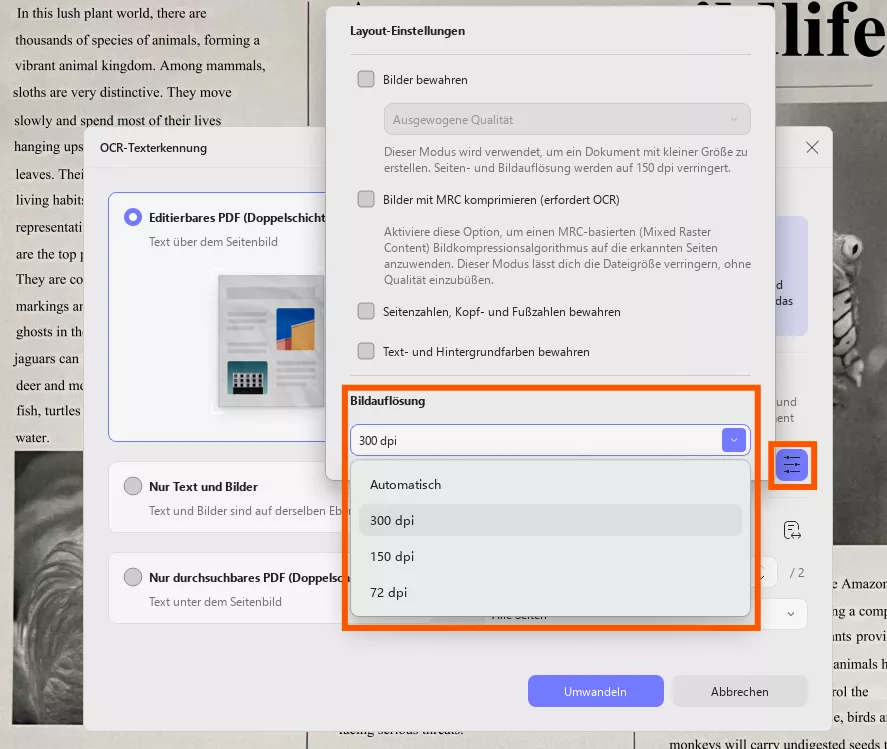
Task: Expand the page range dropdown chevron
Action: pyautogui.click(x=791, y=614)
